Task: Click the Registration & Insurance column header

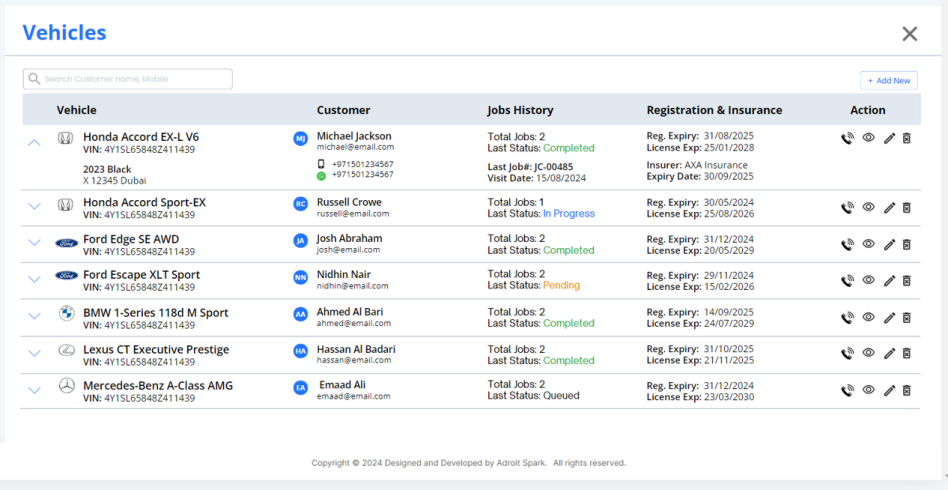Action: click(x=714, y=110)
